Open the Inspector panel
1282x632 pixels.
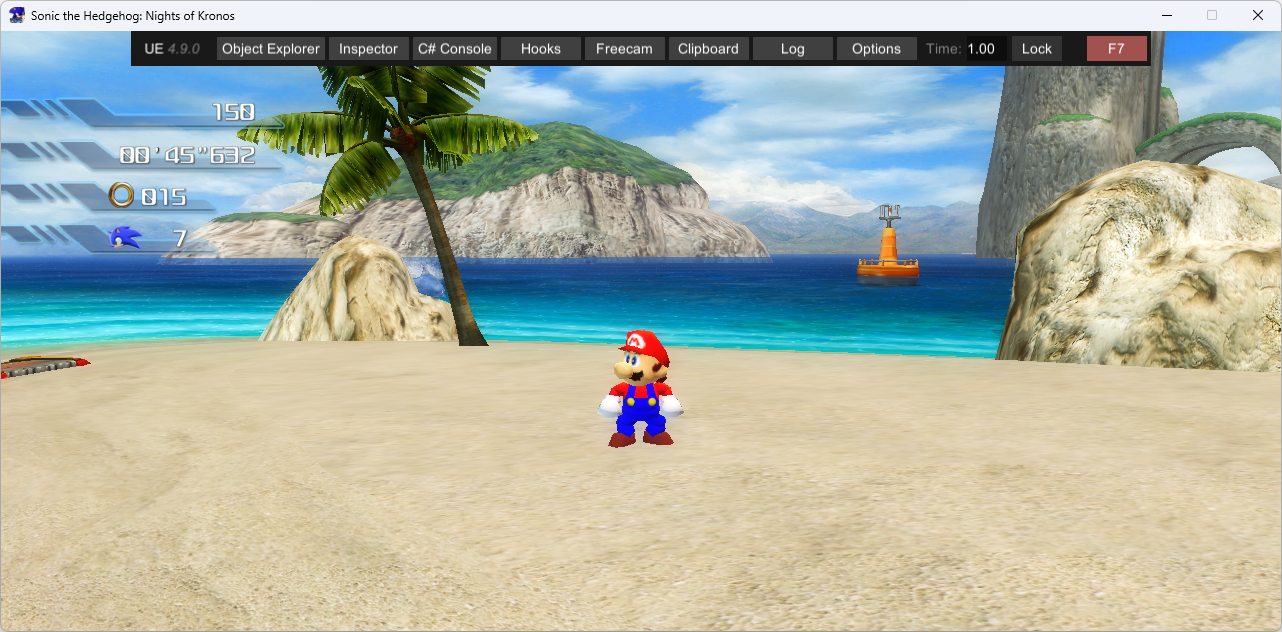click(368, 48)
